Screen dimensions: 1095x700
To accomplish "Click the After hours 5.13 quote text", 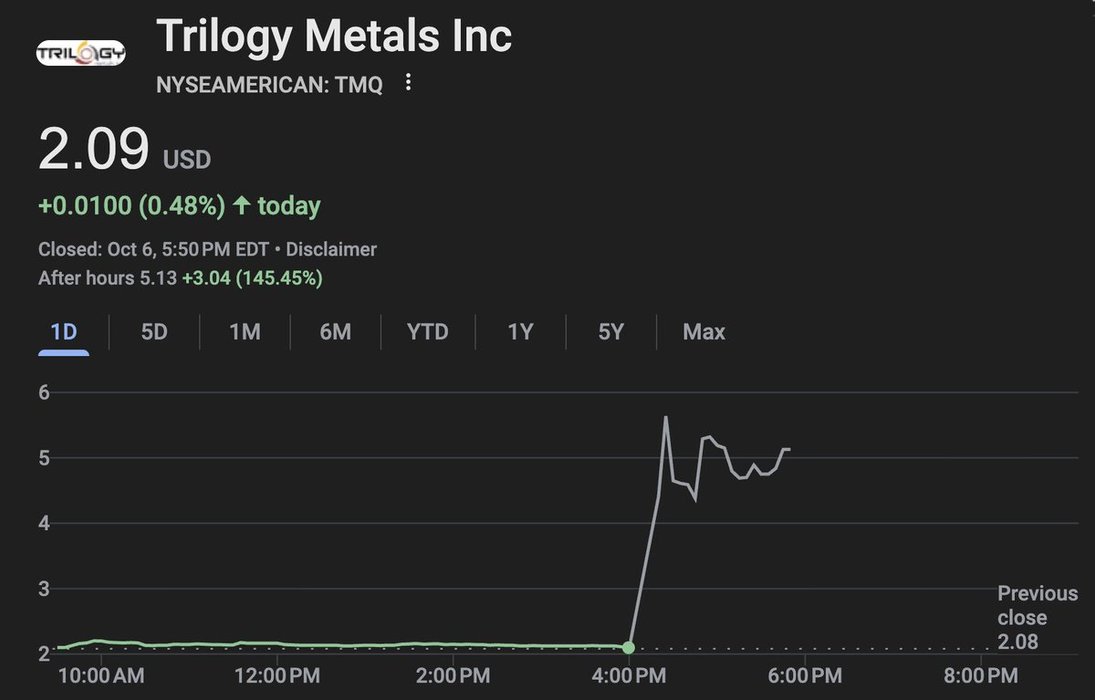I will pos(180,278).
